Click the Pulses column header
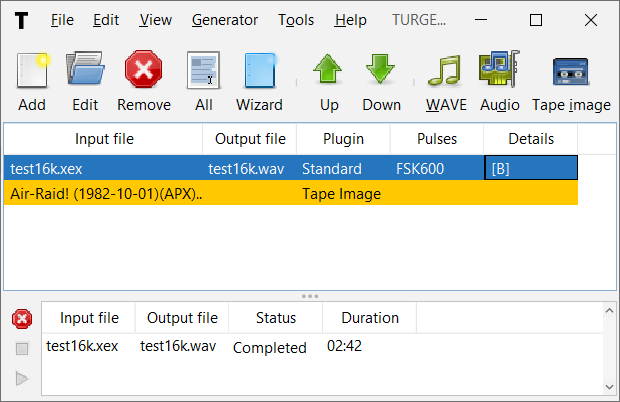Screen dimensions: 620x402 coord(437,139)
